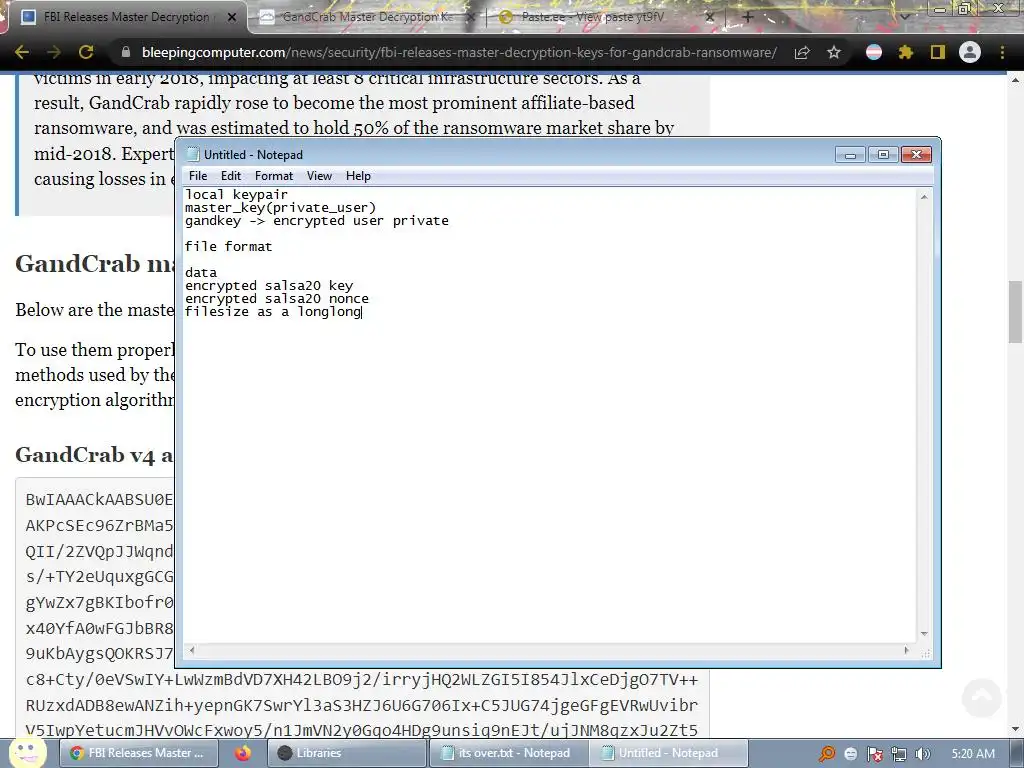The width and height of the screenshot is (1024, 768).
Task: Launch Firefox from the taskbar
Action: pos(243,753)
